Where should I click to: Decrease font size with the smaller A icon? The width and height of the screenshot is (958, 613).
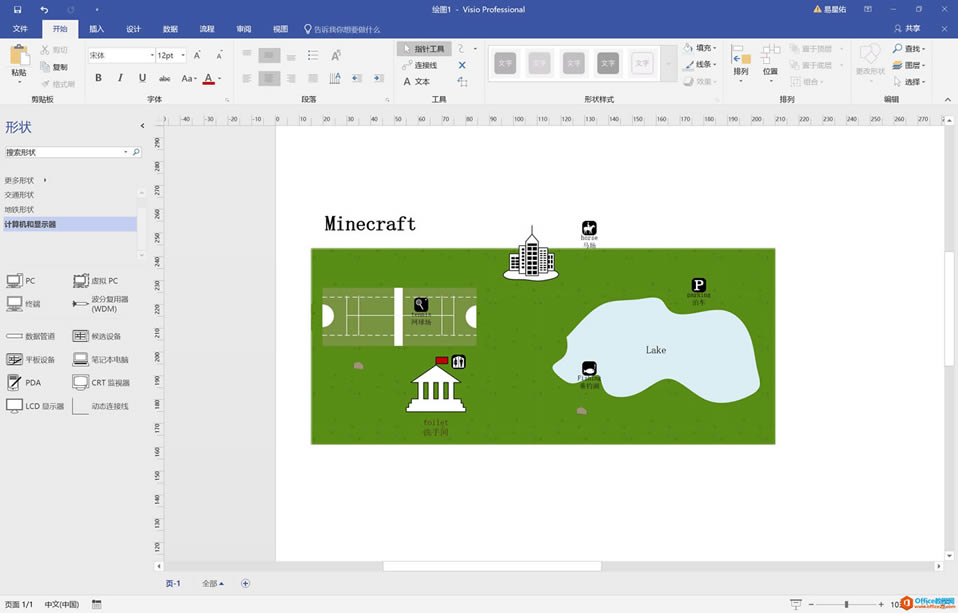click(x=219, y=56)
